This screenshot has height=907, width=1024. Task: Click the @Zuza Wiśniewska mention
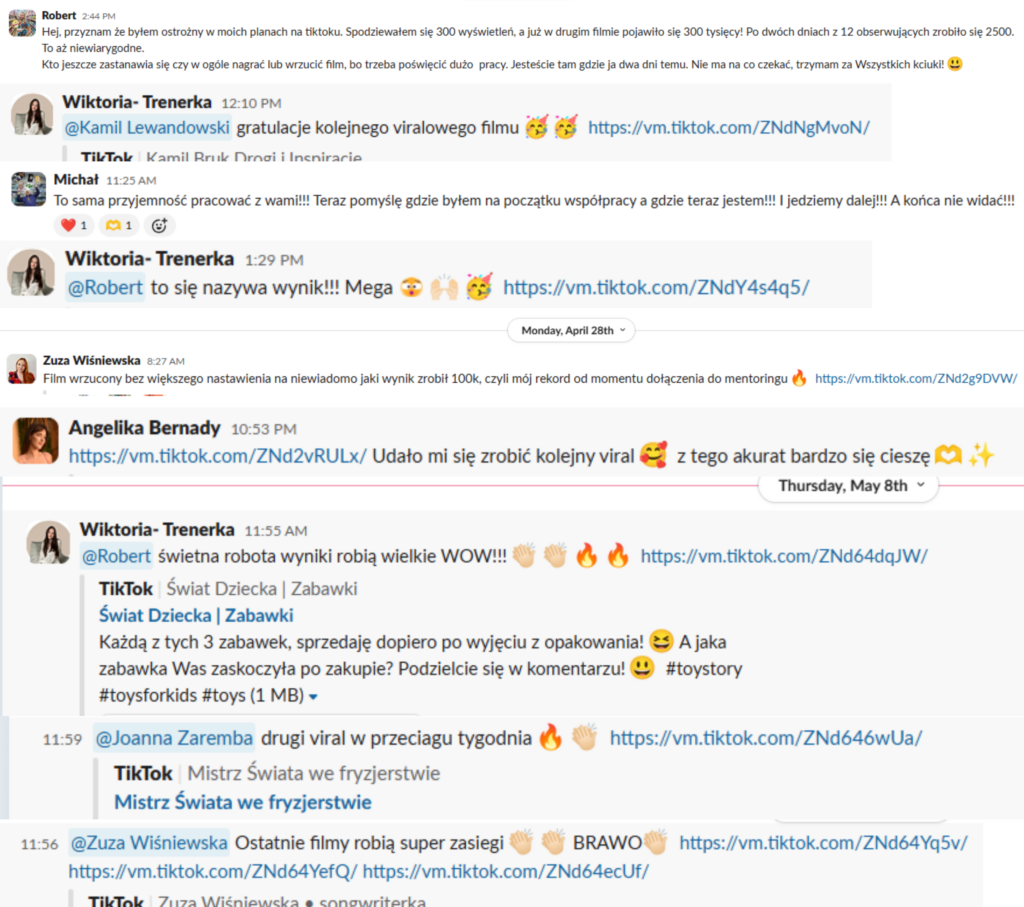point(149,843)
